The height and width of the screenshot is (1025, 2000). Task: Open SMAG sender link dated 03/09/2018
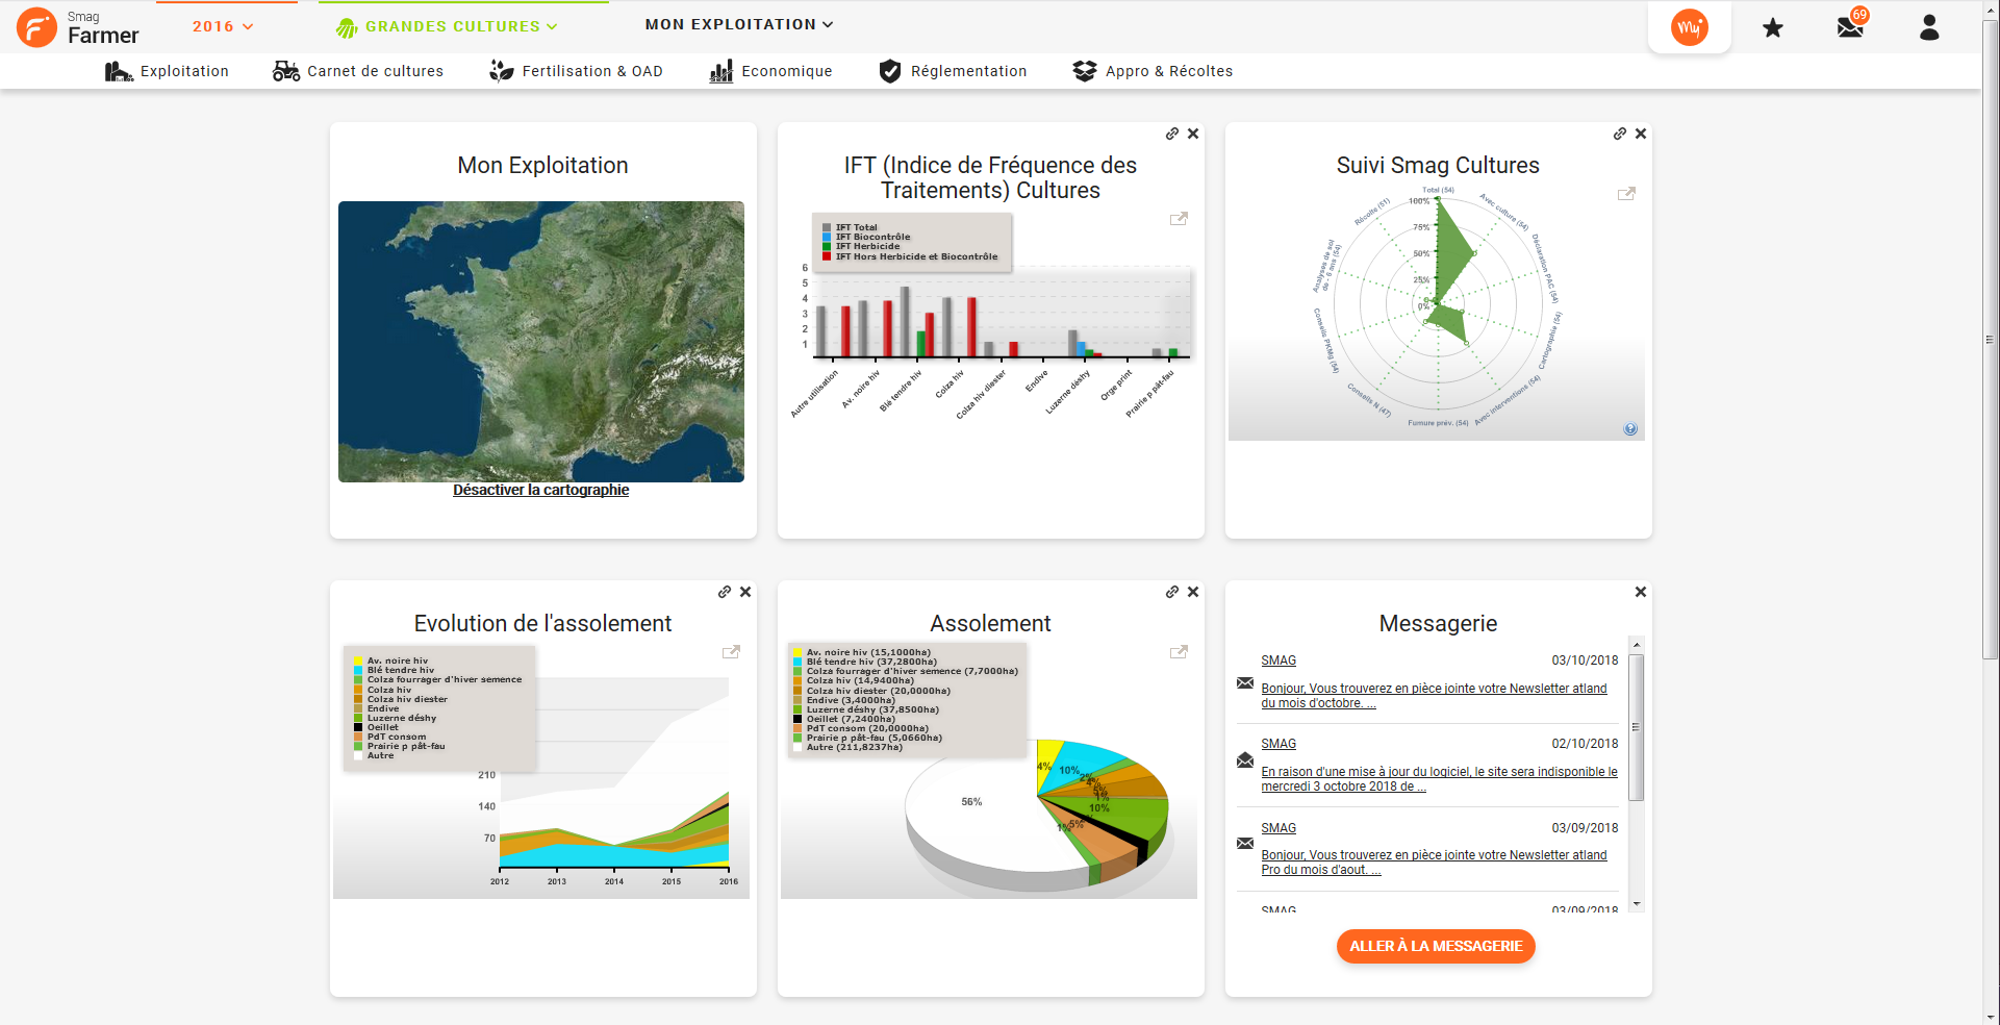1278,828
